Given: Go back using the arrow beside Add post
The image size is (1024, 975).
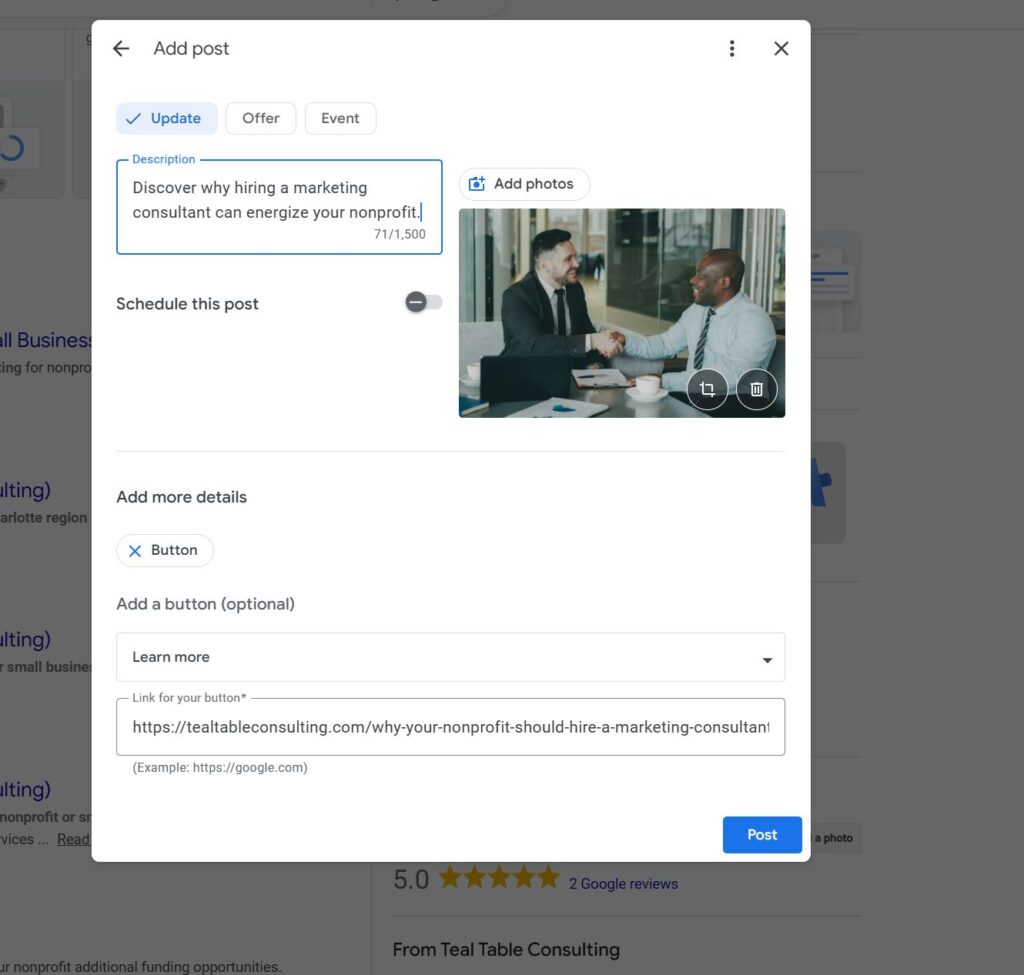Looking at the screenshot, I should point(121,48).
